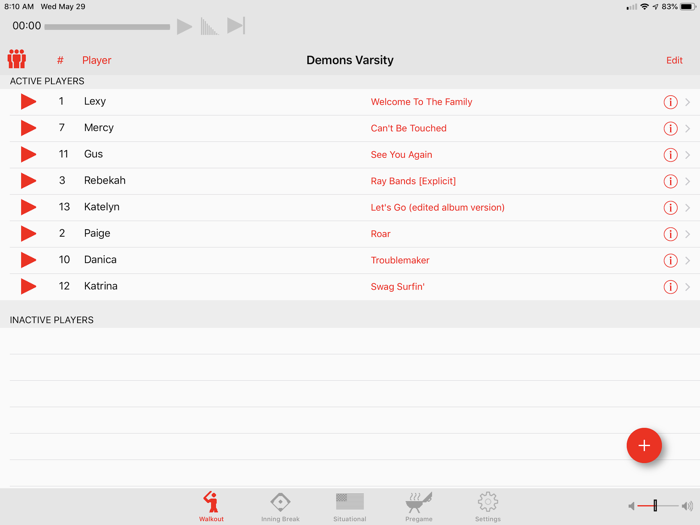The height and width of the screenshot is (525, 700).
Task: Select song Can't Be Touched
Action: point(408,128)
